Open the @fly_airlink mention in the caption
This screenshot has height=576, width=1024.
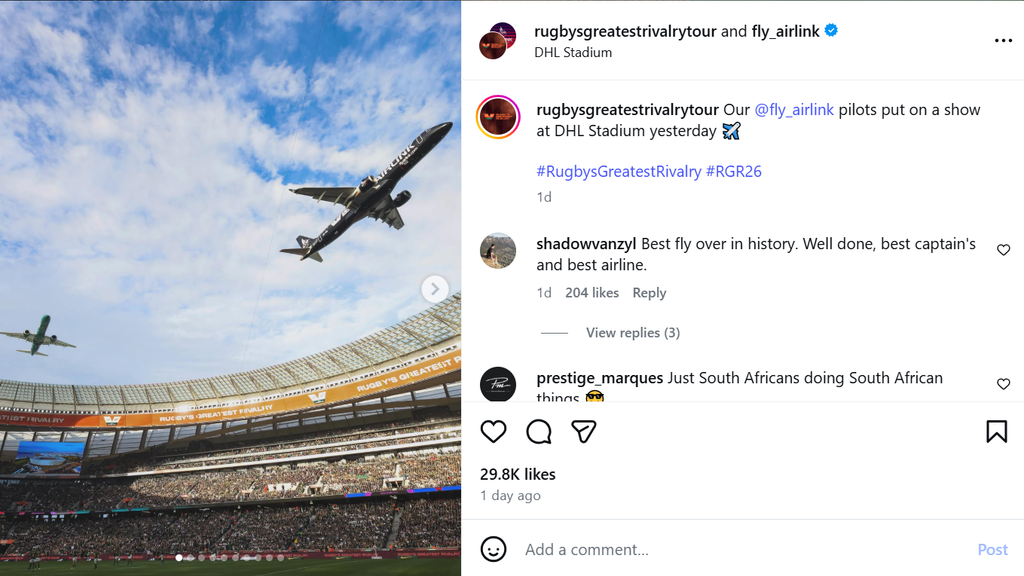(x=794, y=110)
